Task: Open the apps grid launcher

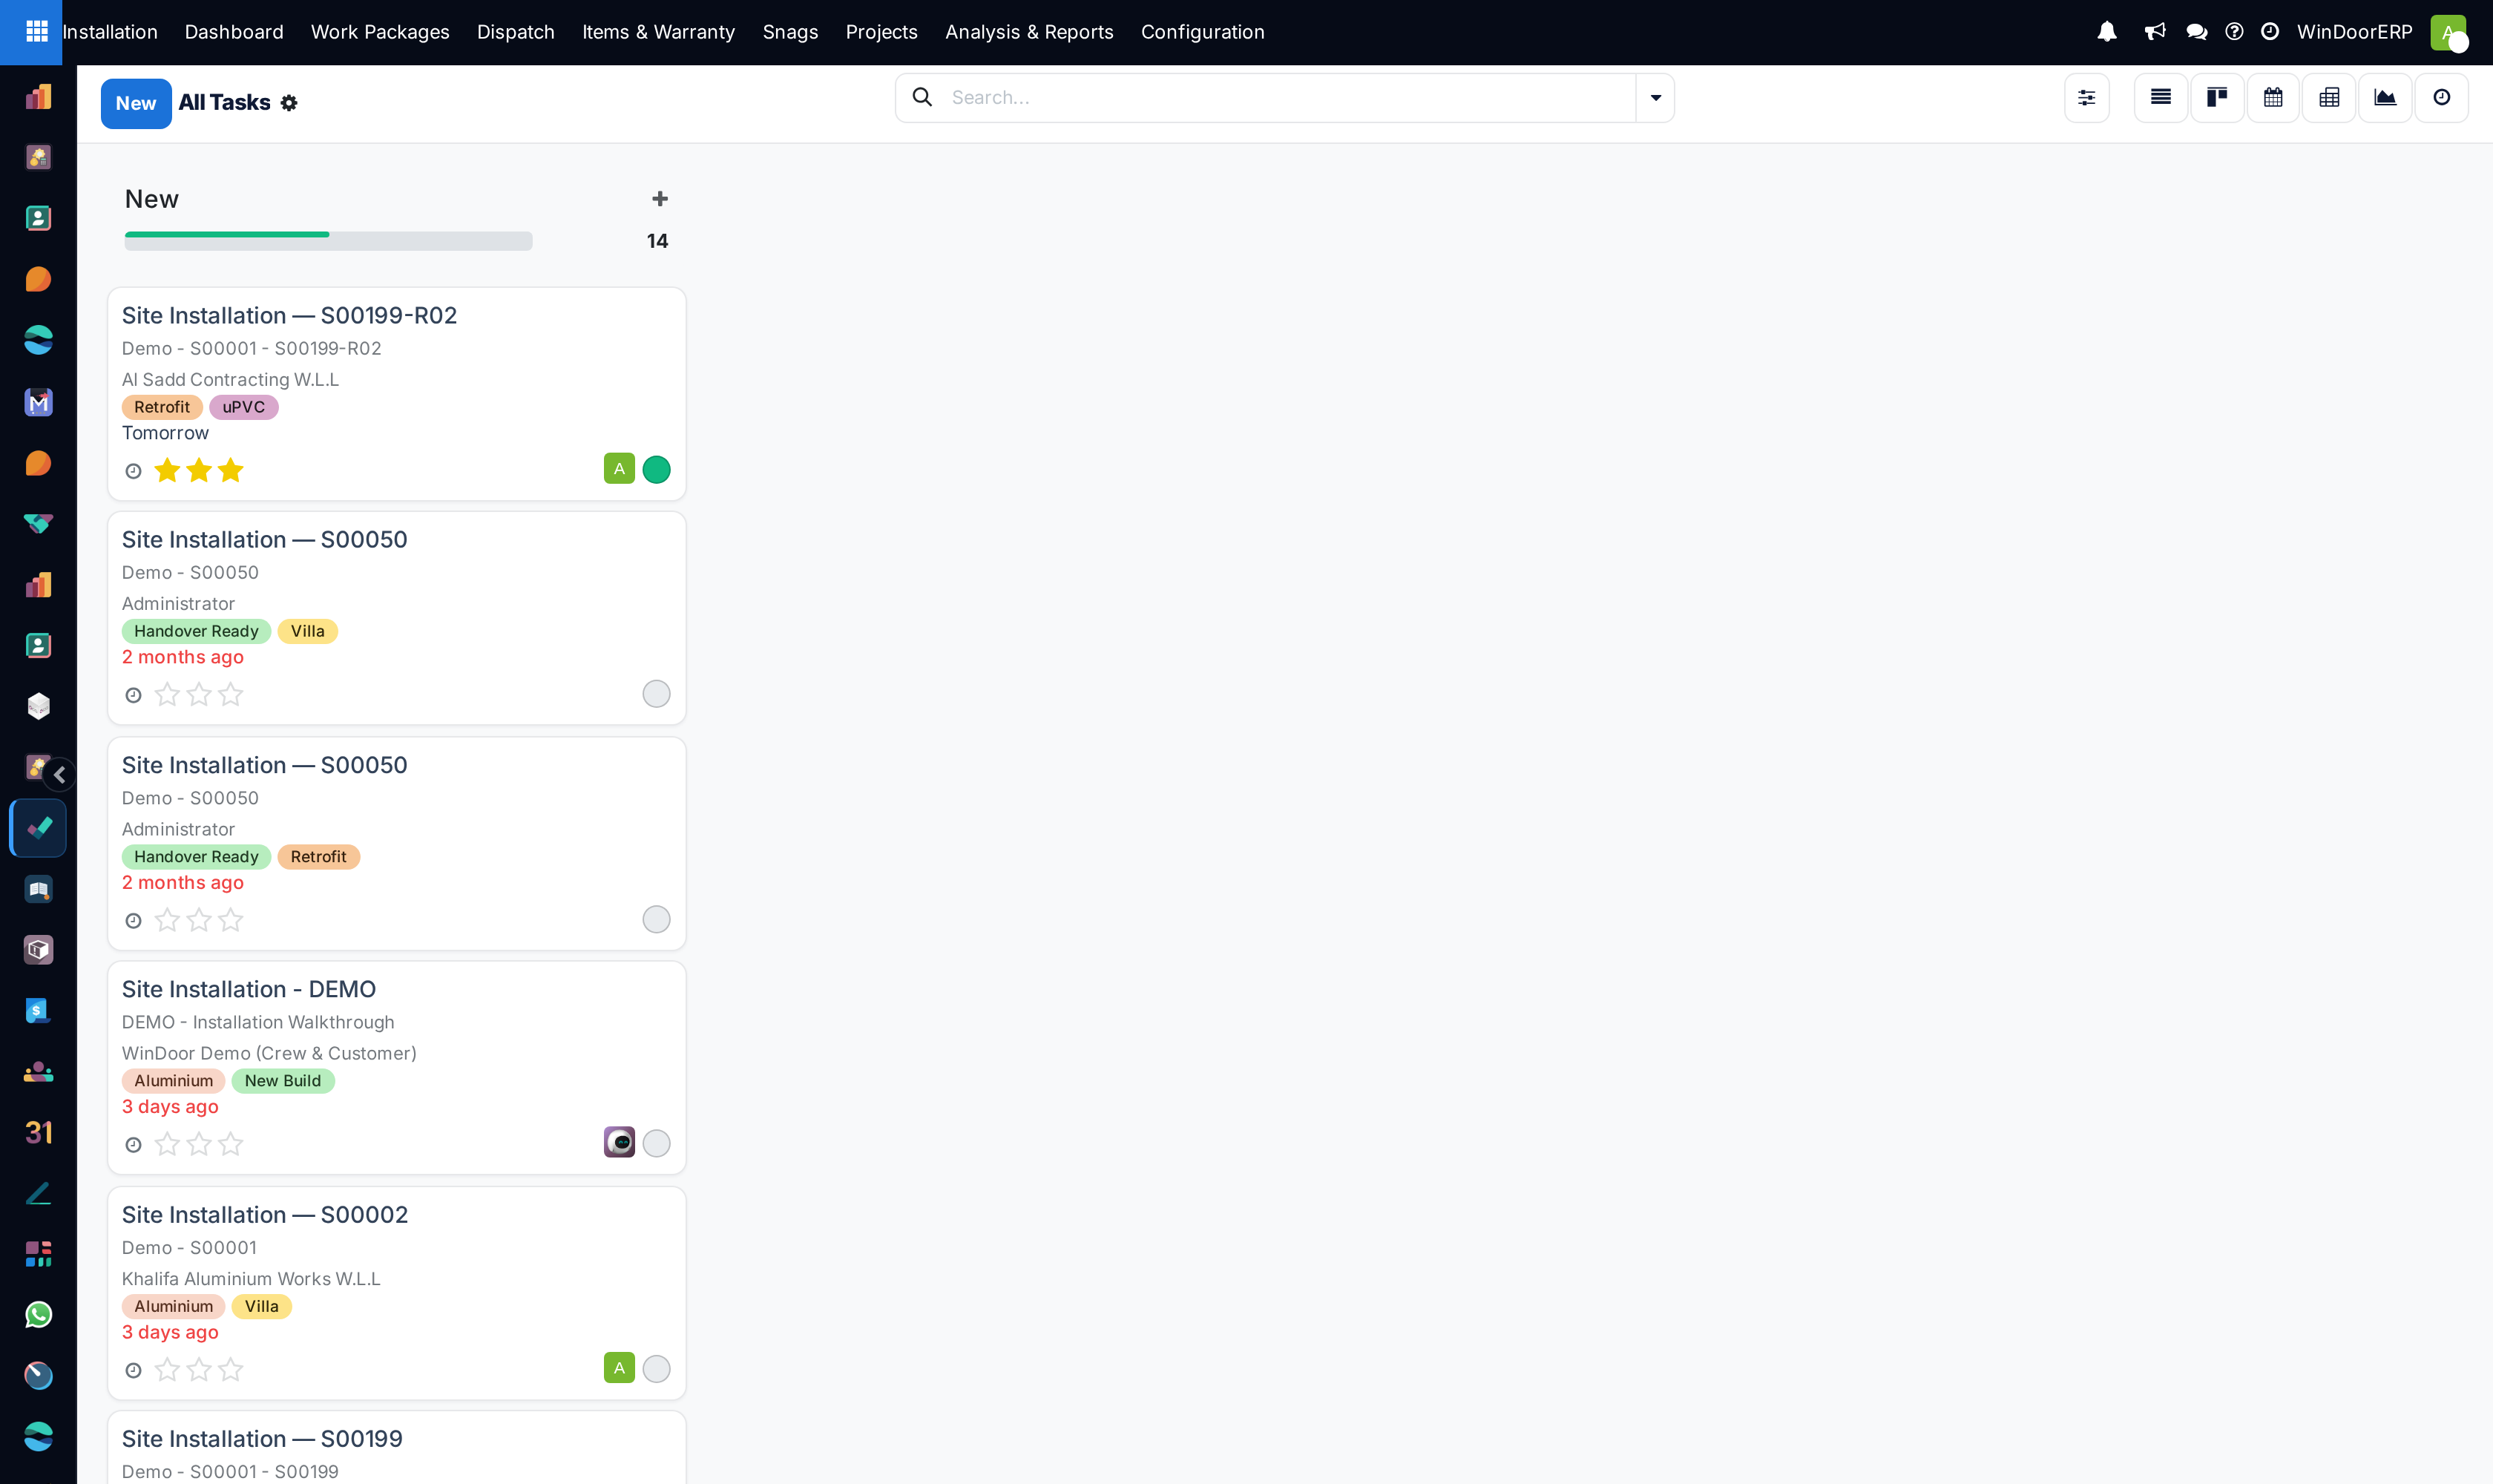Action: (x=36, y=32)
